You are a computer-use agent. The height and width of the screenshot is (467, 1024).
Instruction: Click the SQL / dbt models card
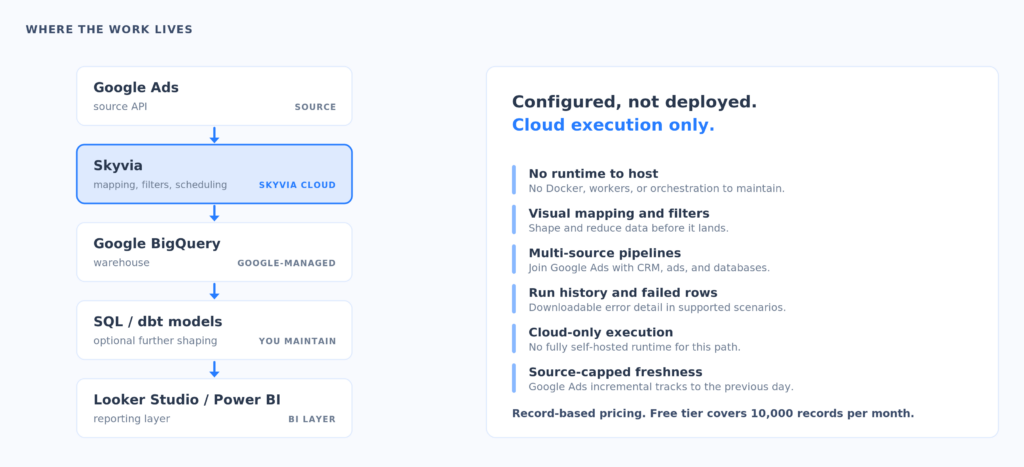[x=214, y=330]
